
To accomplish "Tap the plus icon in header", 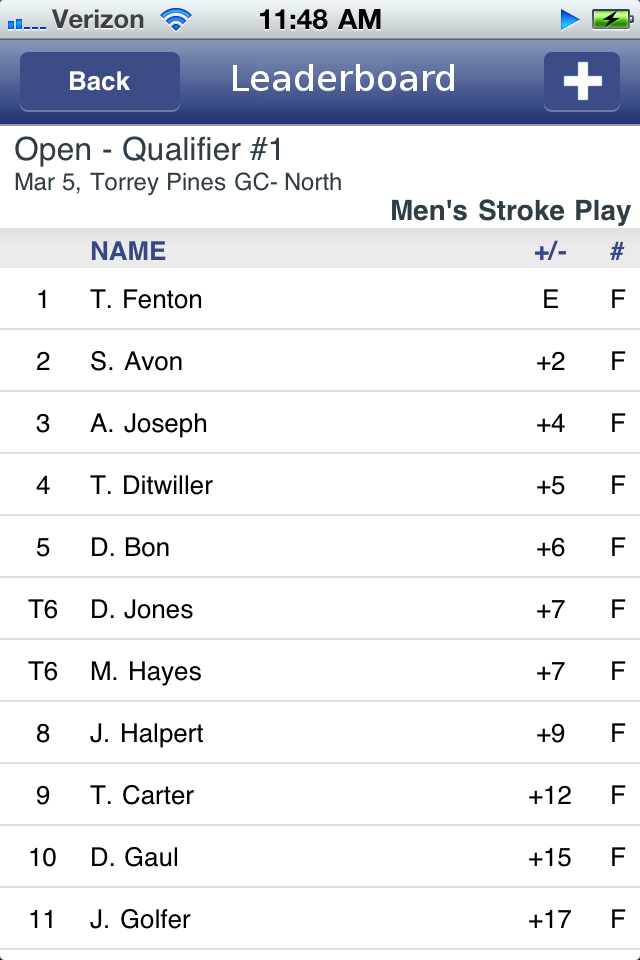I will click(x=582, y=81).
